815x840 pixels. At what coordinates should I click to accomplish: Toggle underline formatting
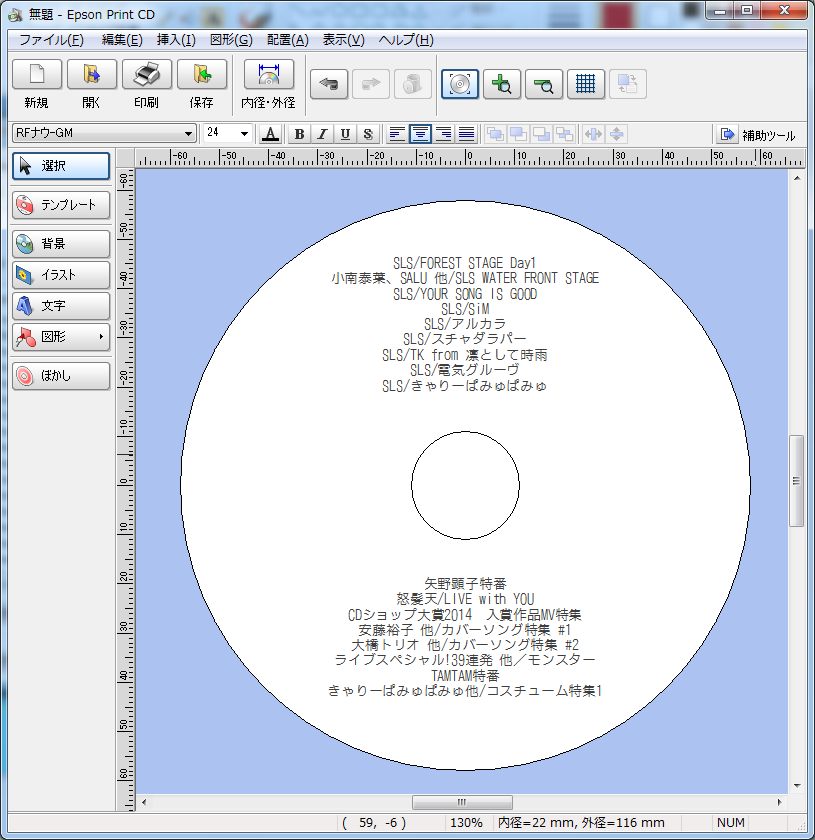[345, 133]
